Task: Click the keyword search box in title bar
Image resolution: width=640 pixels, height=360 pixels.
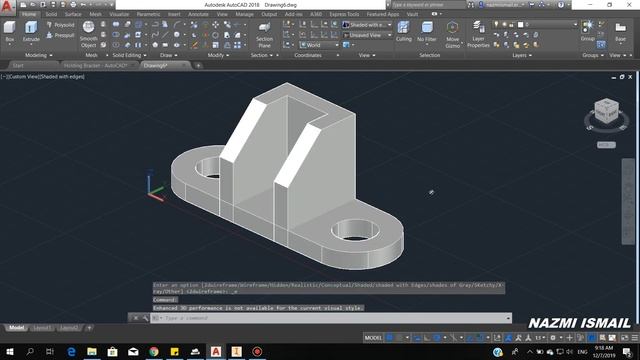Action: (x=429, y=5)
